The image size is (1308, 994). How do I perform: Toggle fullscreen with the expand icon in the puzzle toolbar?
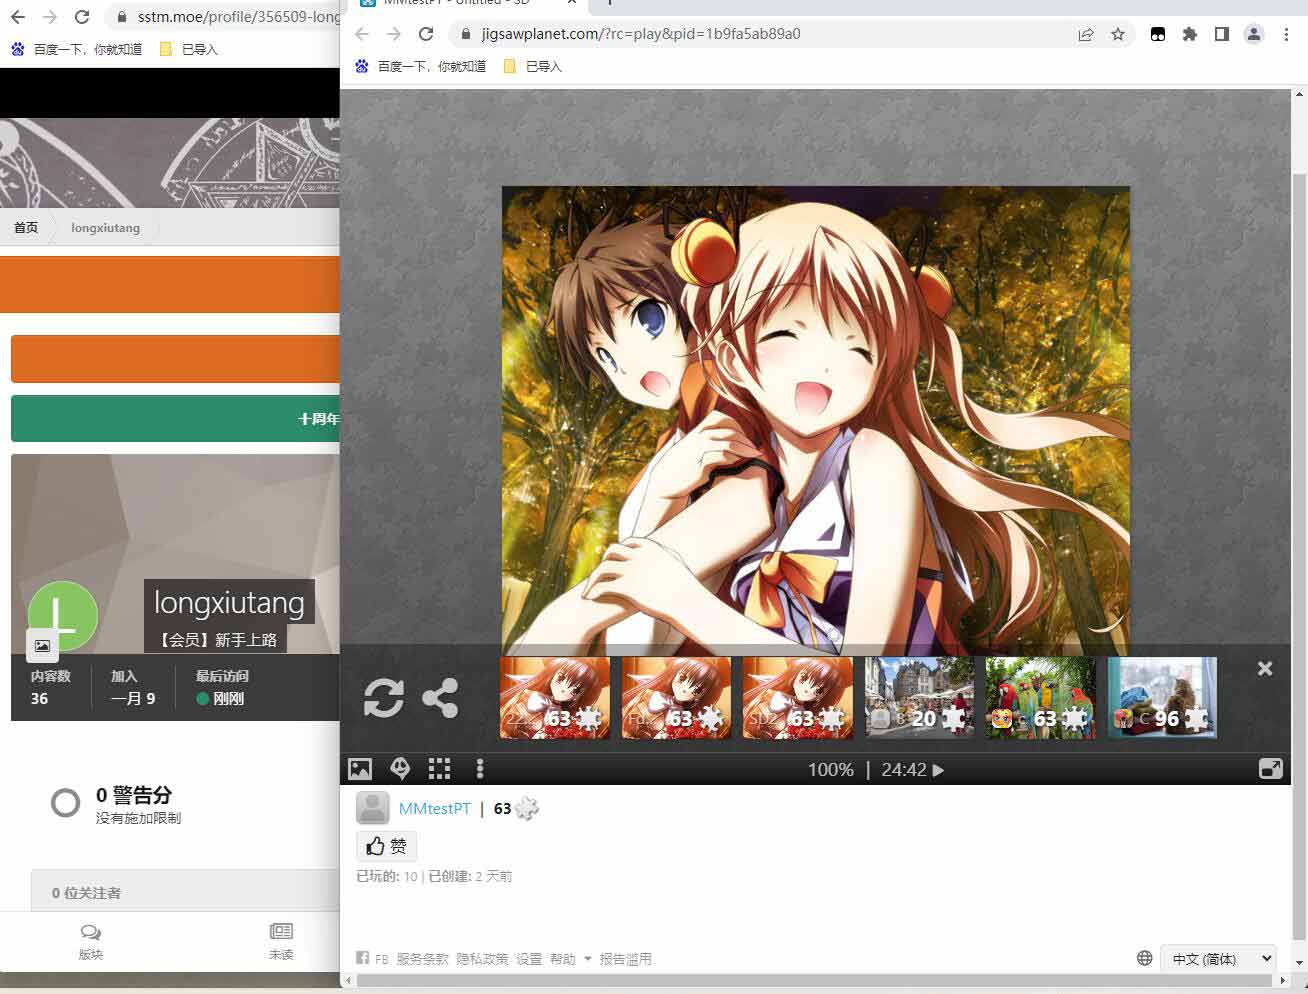(x=1270, y=768)
